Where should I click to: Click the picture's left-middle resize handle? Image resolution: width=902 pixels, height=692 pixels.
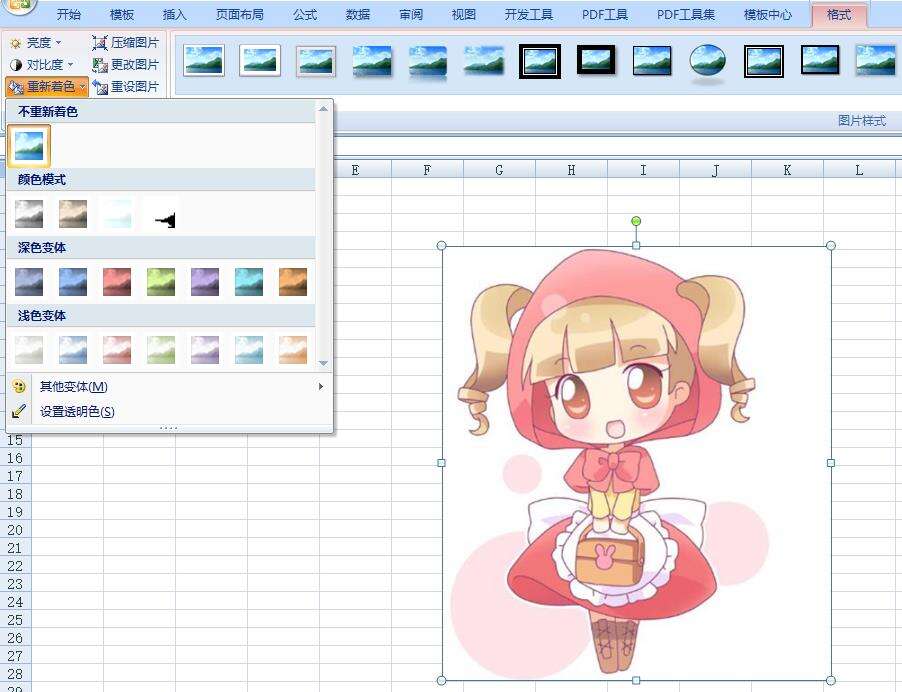coord(442,462)
